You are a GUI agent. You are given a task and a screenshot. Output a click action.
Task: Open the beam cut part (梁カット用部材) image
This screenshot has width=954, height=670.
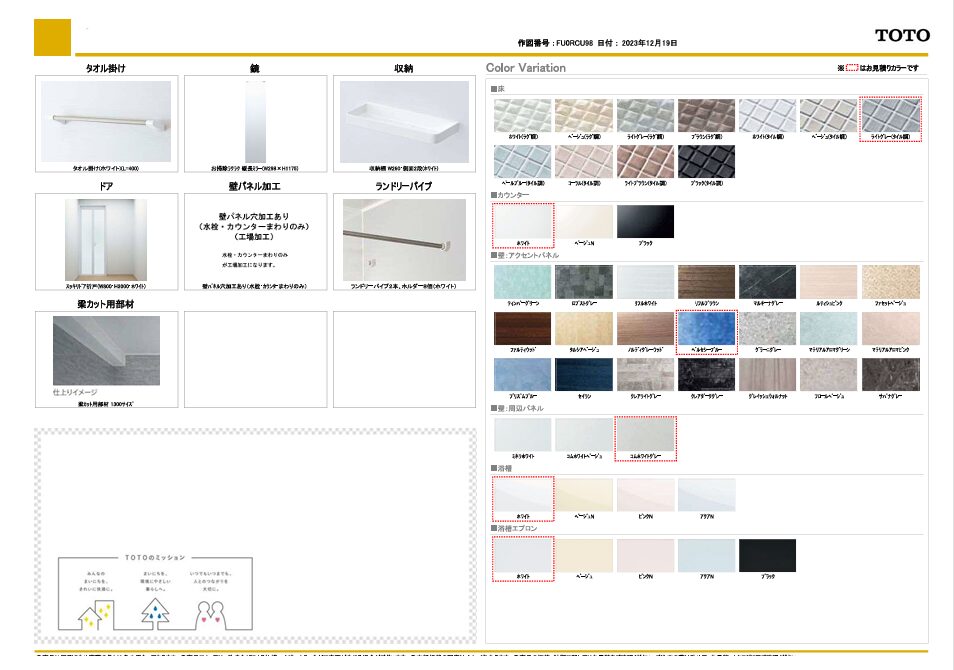[x=106, y=351]
